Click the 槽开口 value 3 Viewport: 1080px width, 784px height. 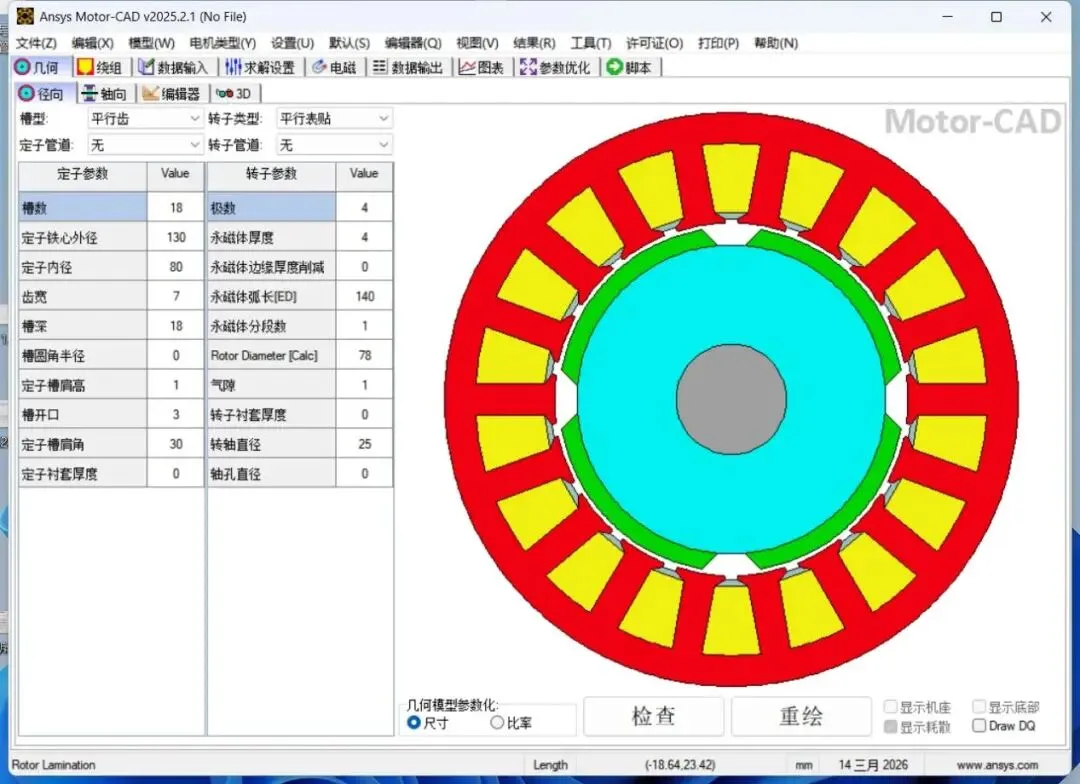[176, 415]
